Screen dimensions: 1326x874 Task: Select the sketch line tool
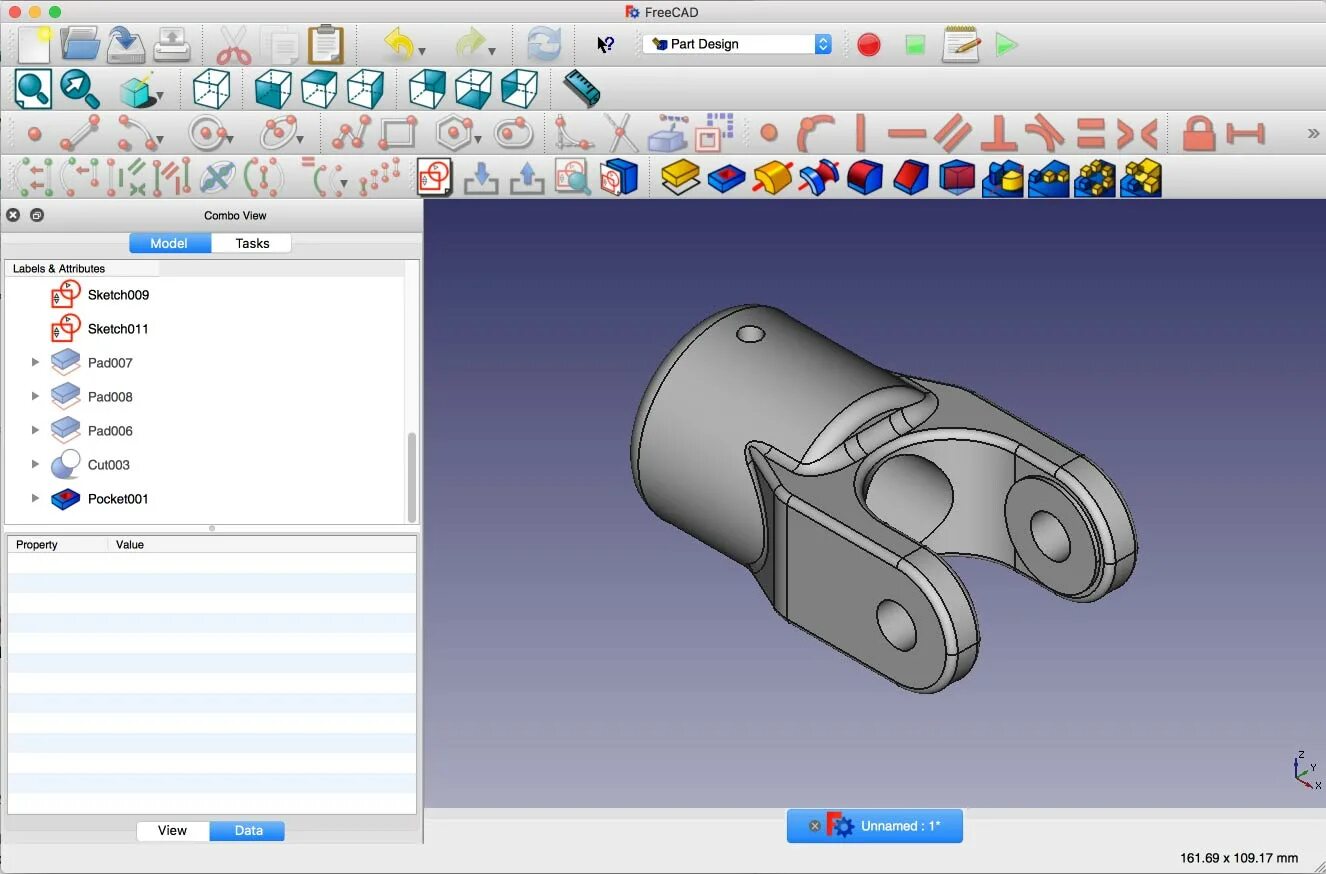(79, 133)
